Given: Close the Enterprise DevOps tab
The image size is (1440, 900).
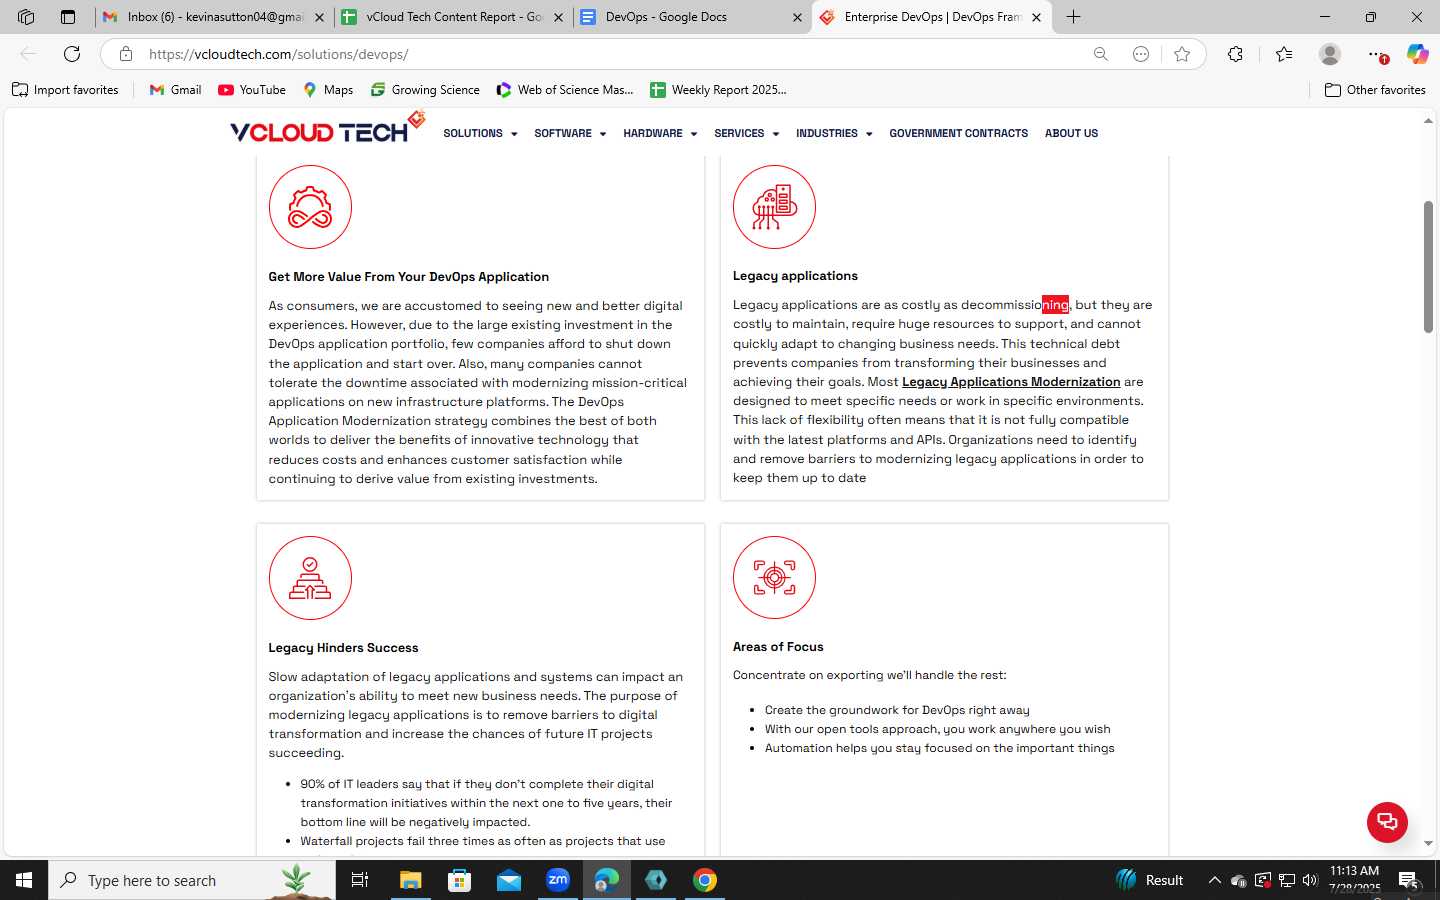Looking at the screenshot, I should pyautogui.click(x=1037, y=17).
